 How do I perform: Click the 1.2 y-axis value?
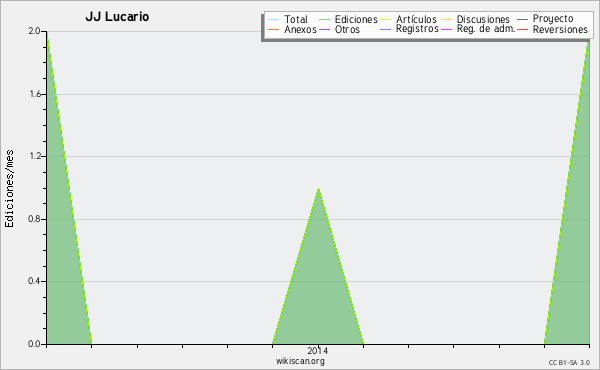point(35,156)
